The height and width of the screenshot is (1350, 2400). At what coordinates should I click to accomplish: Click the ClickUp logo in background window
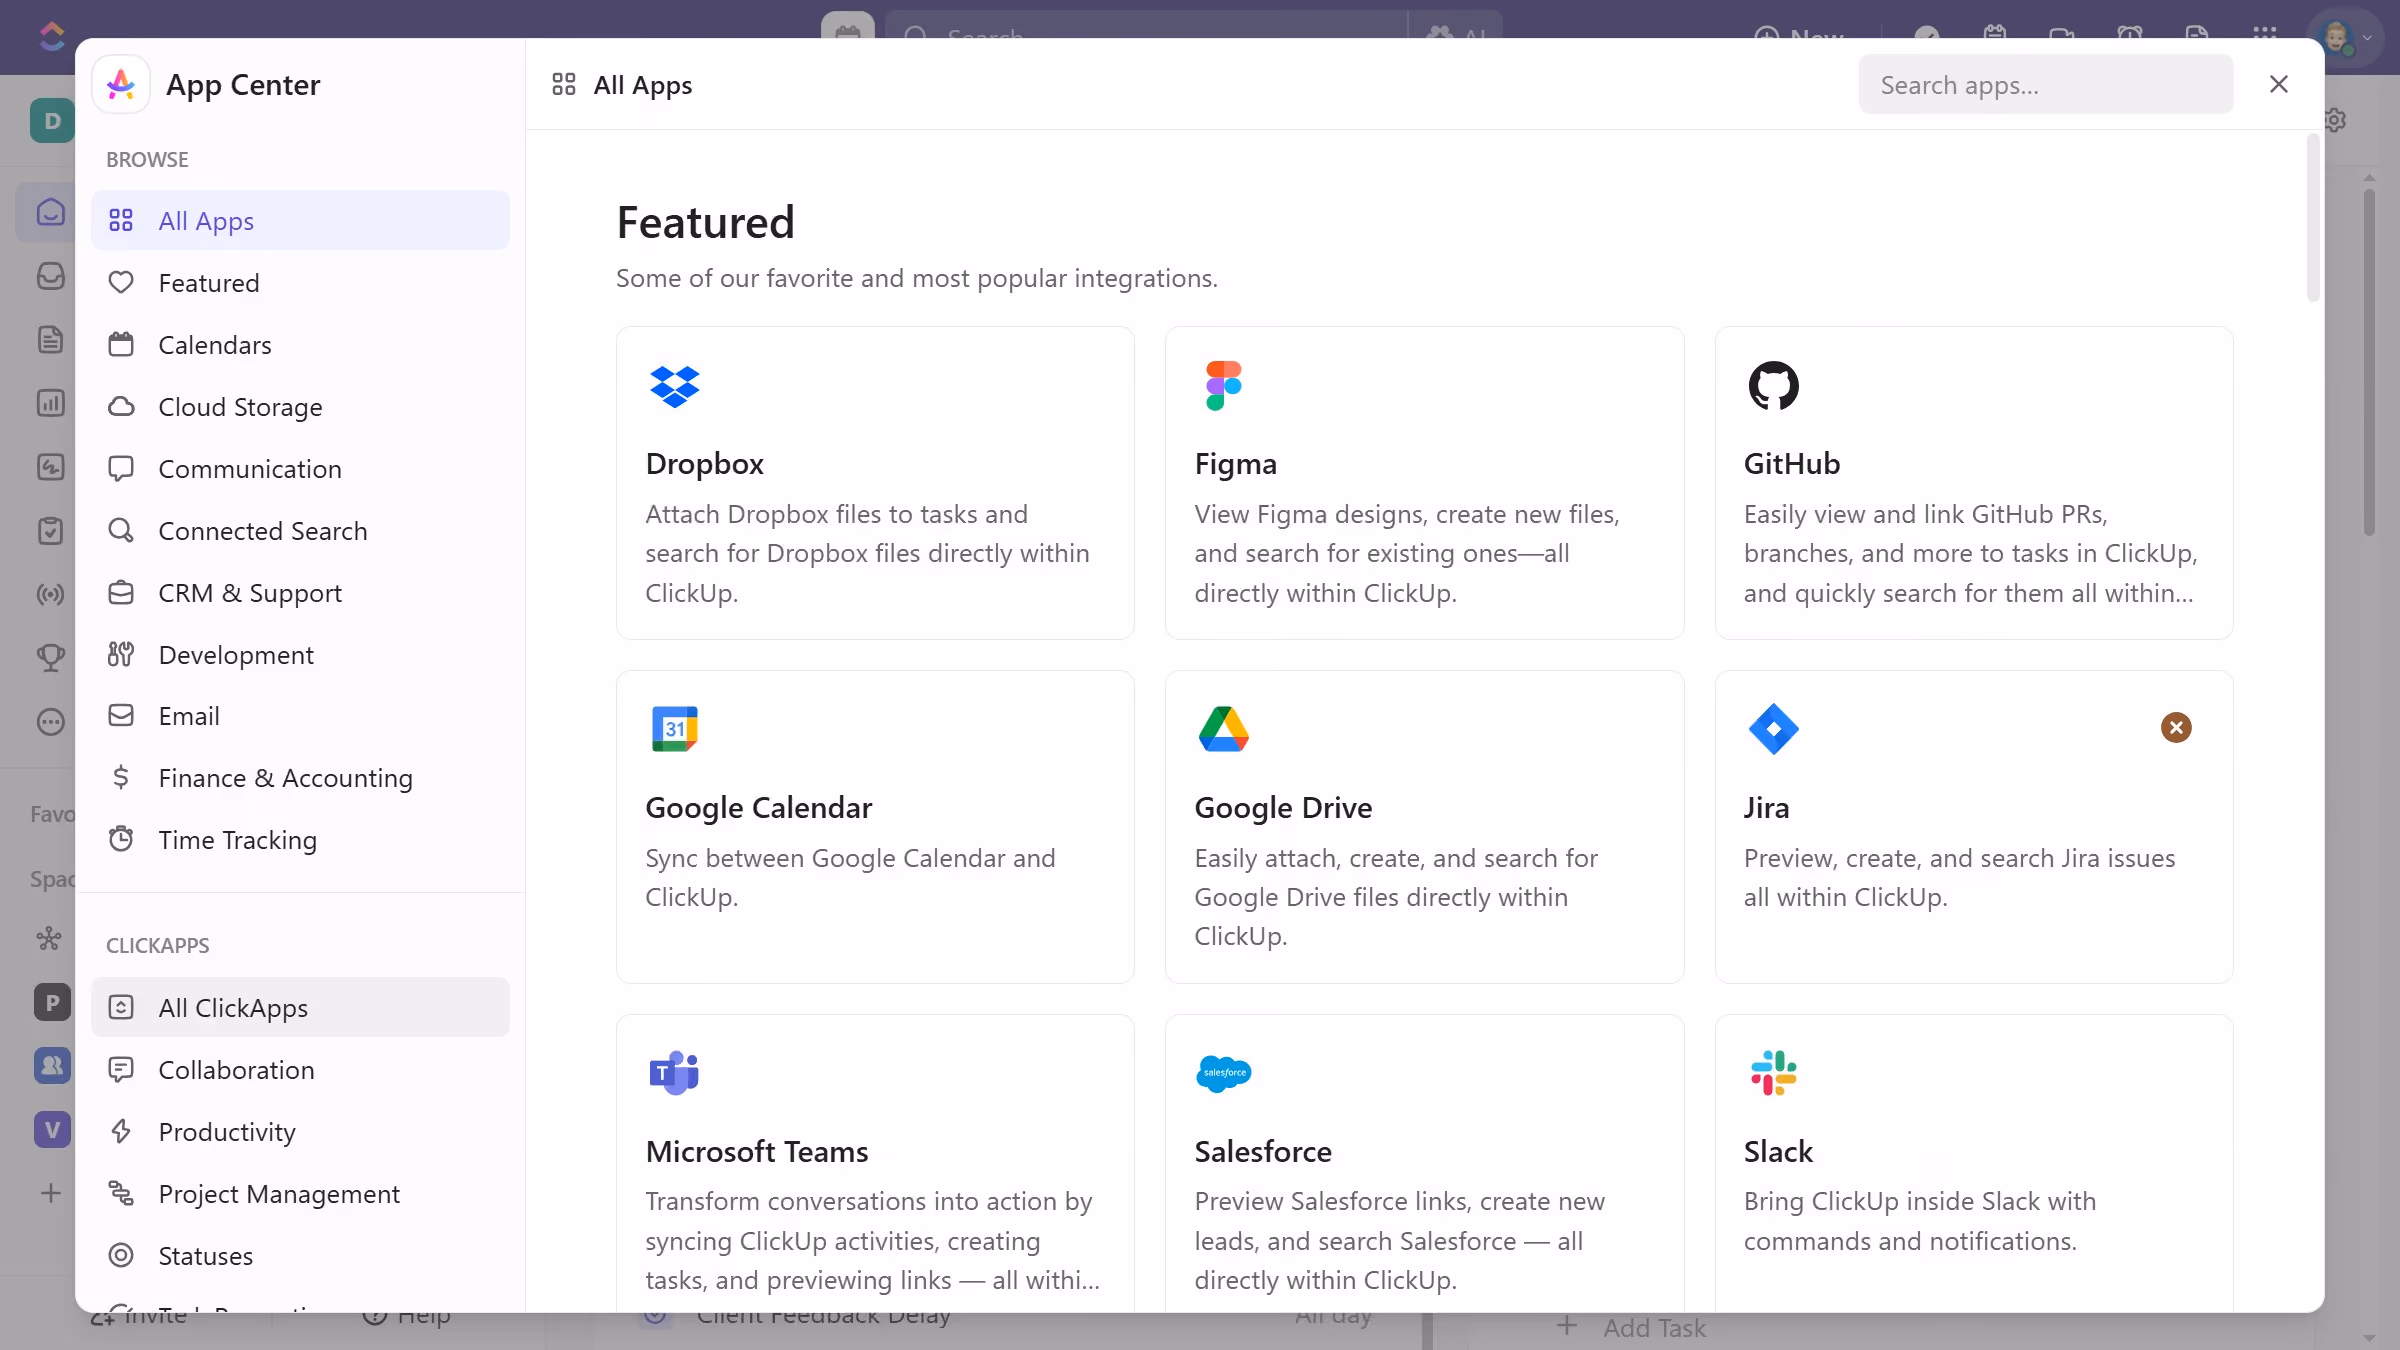click(x=51, y=36)
